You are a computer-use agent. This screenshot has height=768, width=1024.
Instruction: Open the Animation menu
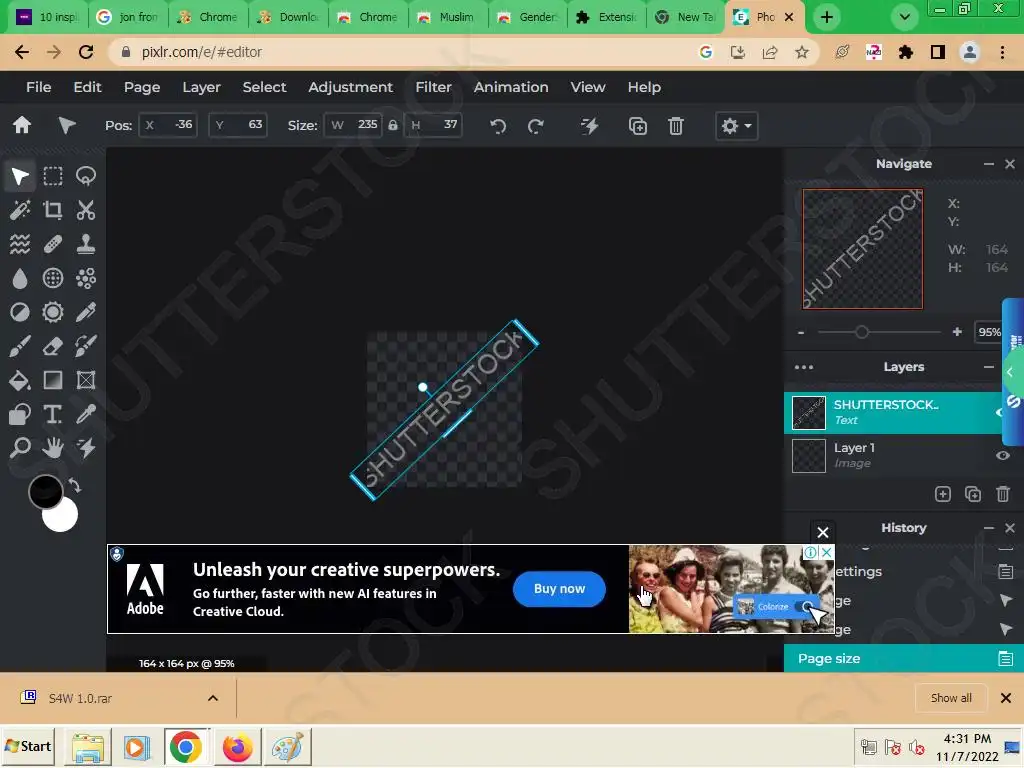511,87
